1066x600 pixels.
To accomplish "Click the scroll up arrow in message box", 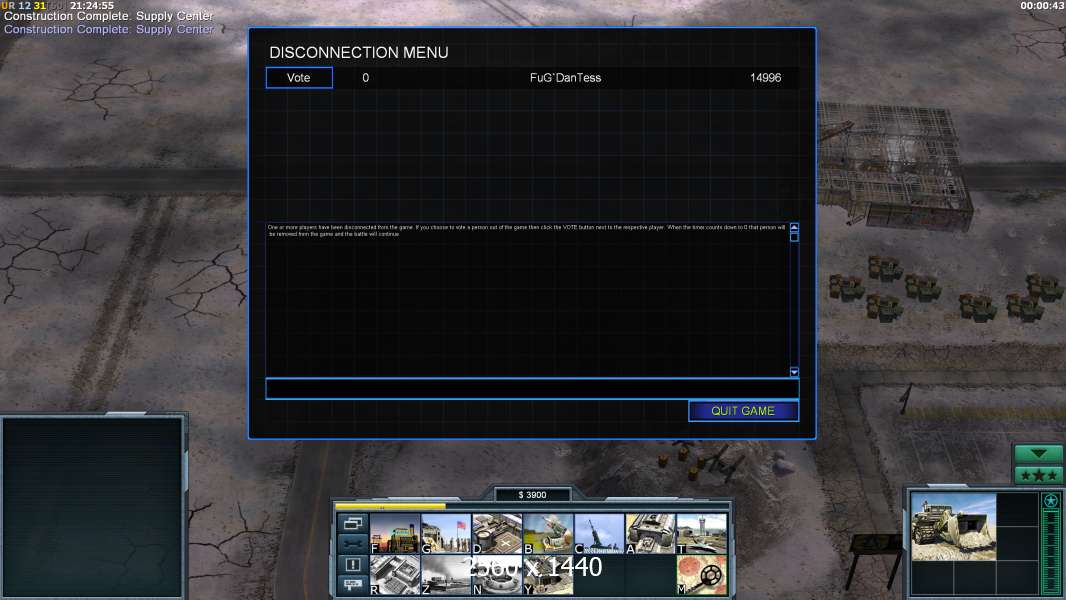I will pos(794,227).
